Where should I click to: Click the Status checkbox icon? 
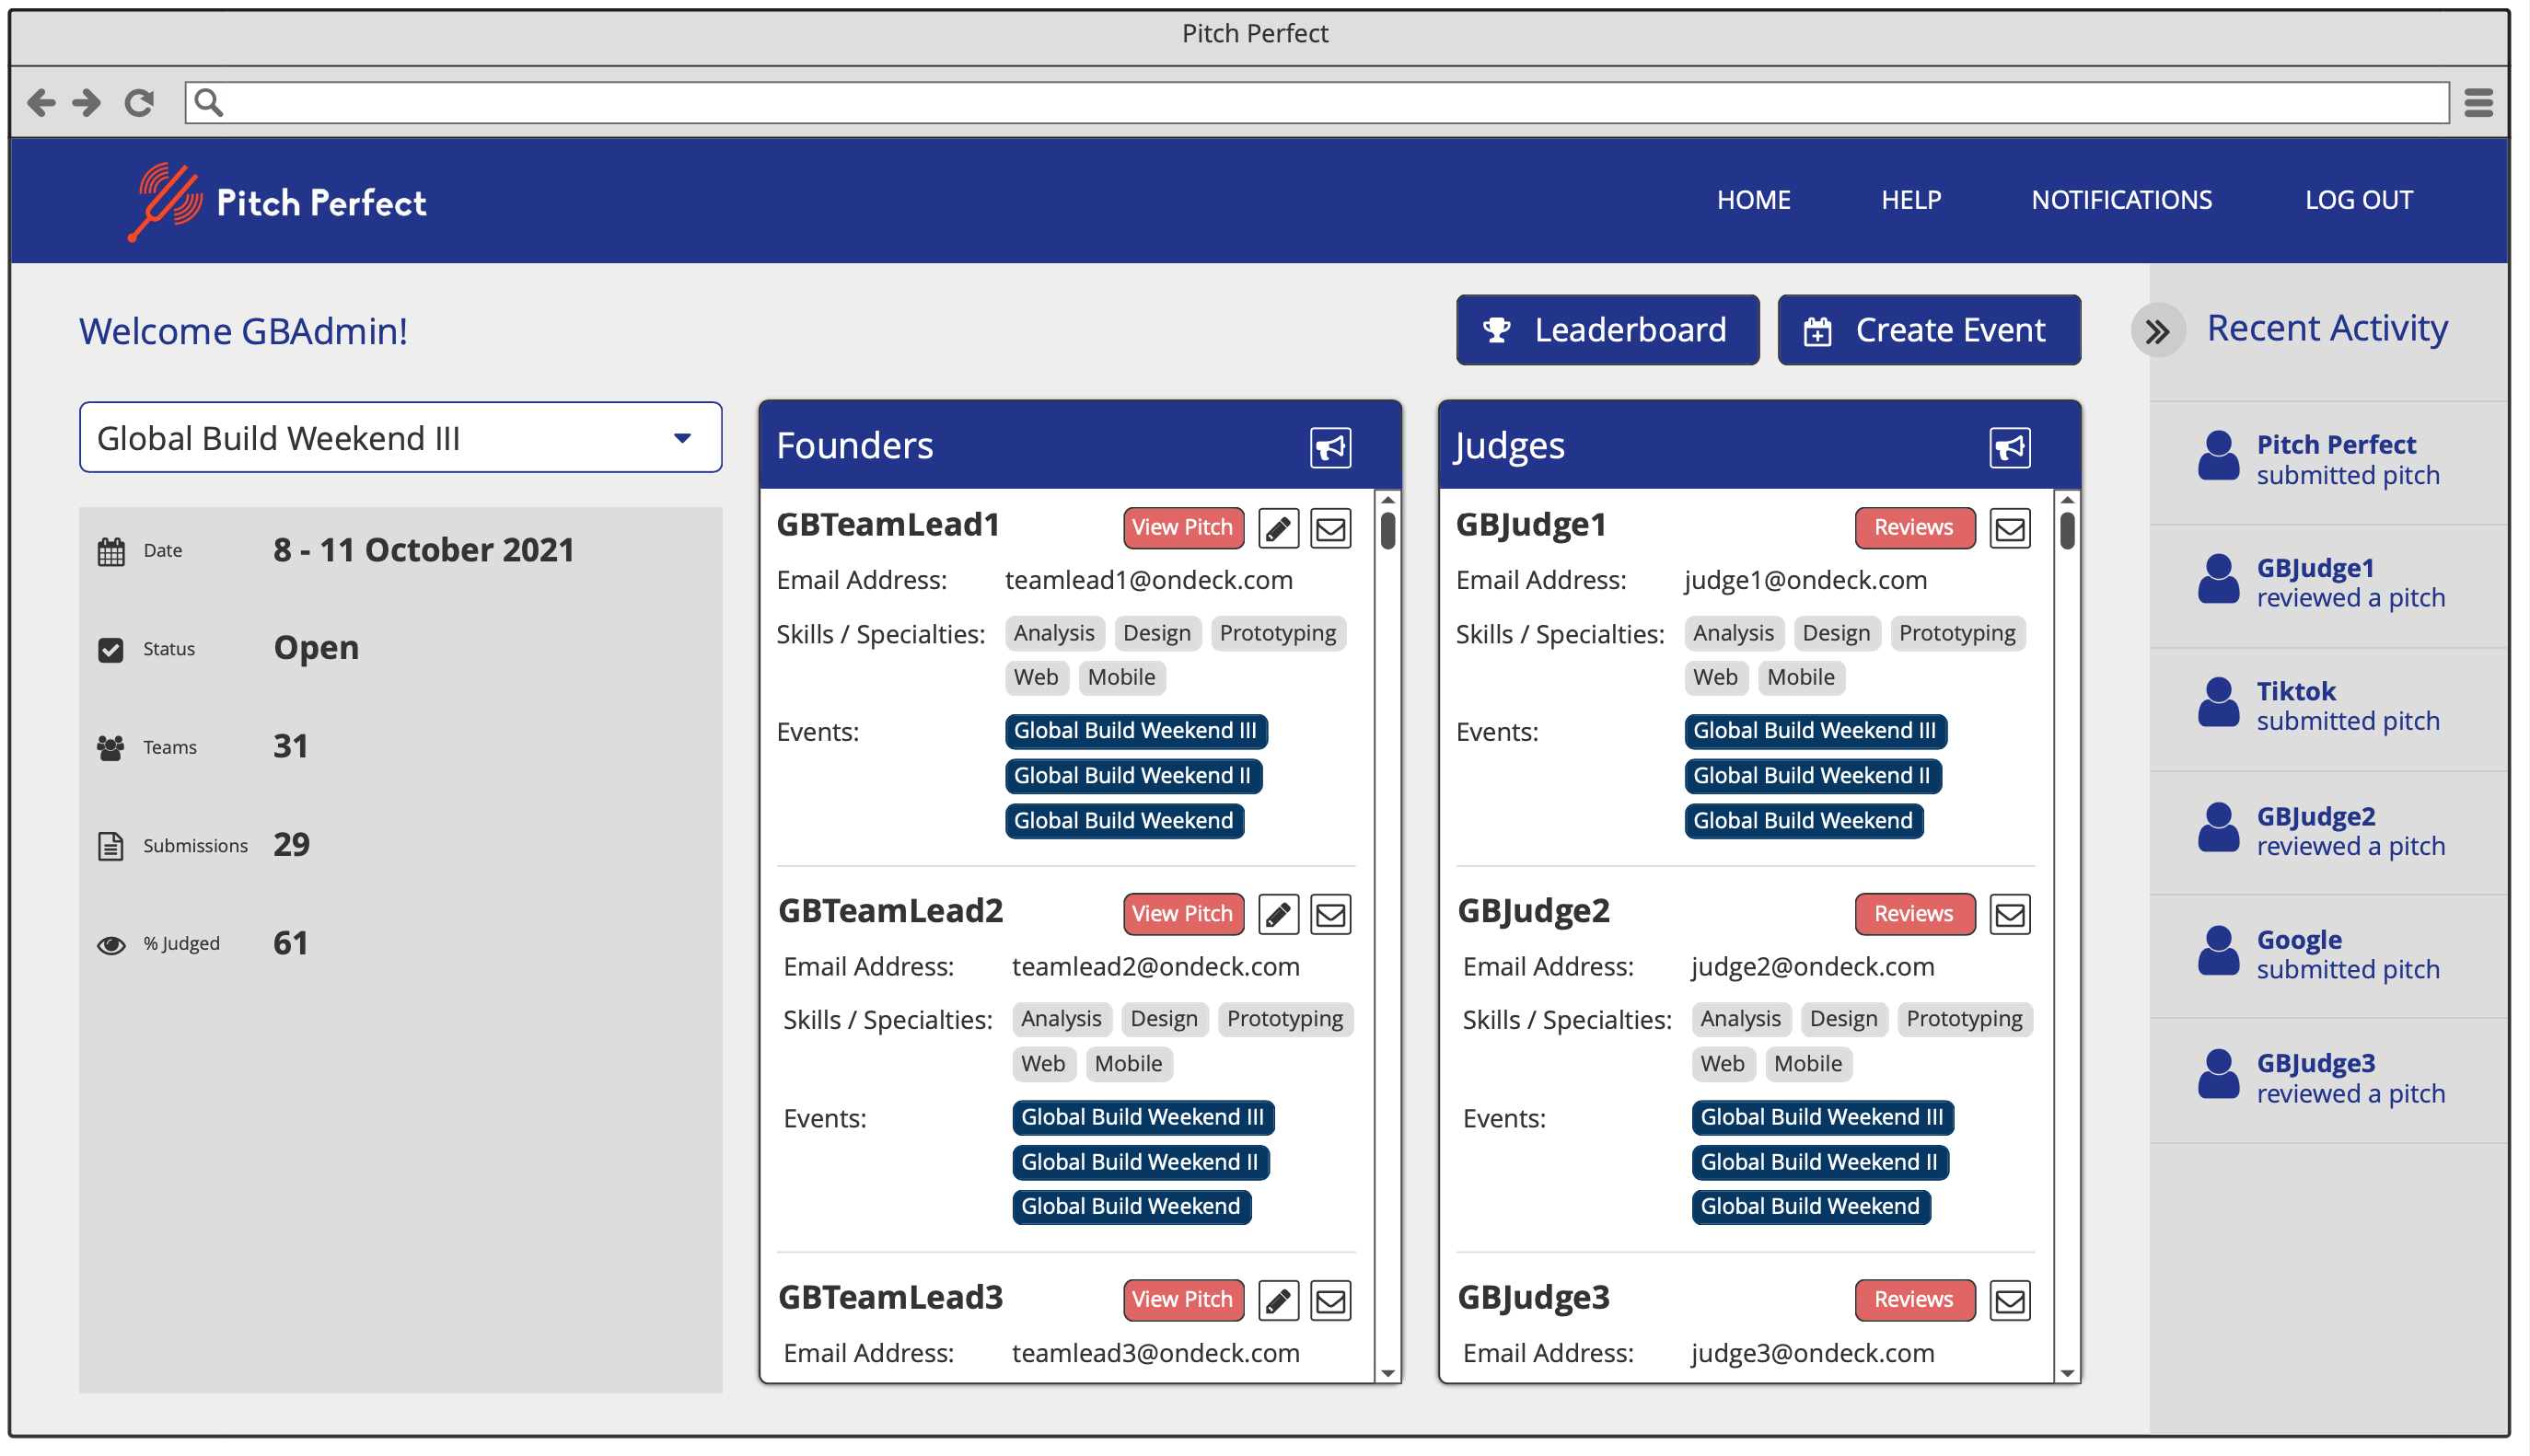[111, 650]
